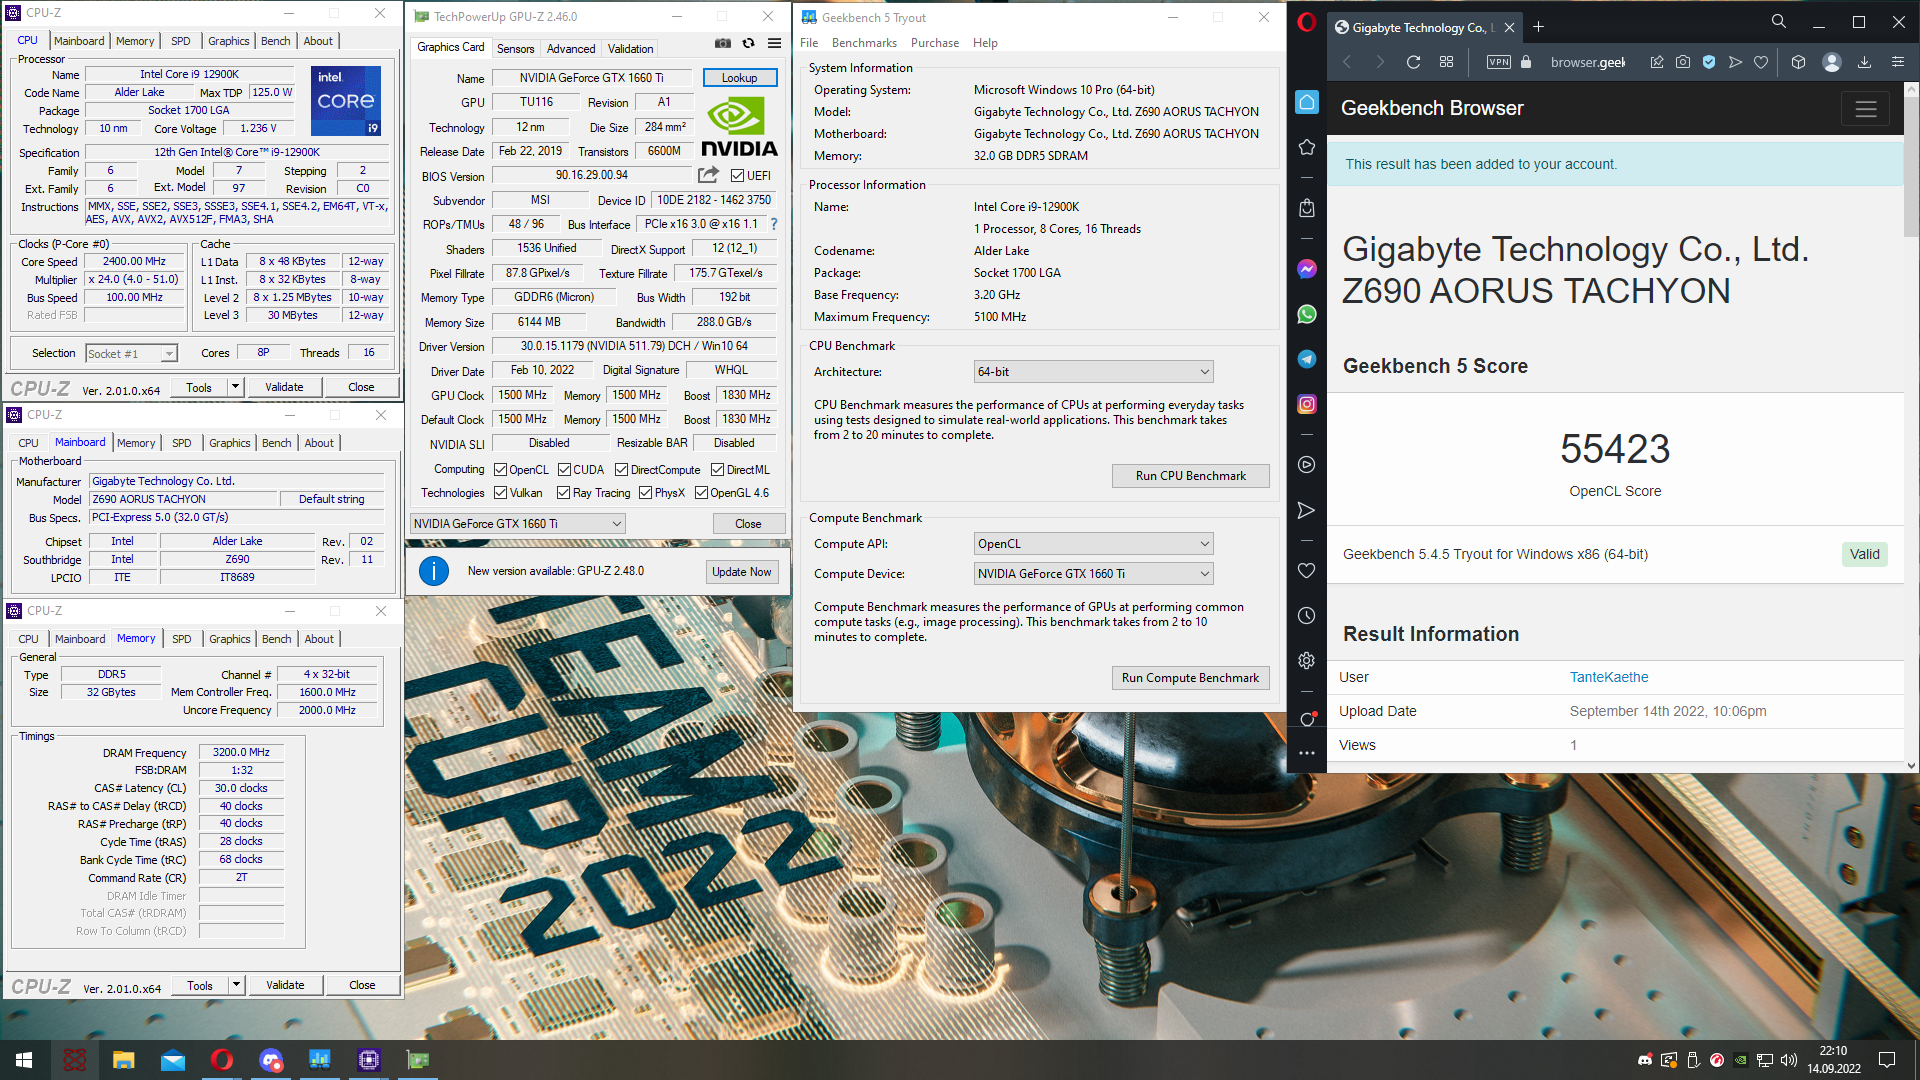Open the TanteKaethe user link
Screen dimensions: 1920x1080
pos(1609,677)
